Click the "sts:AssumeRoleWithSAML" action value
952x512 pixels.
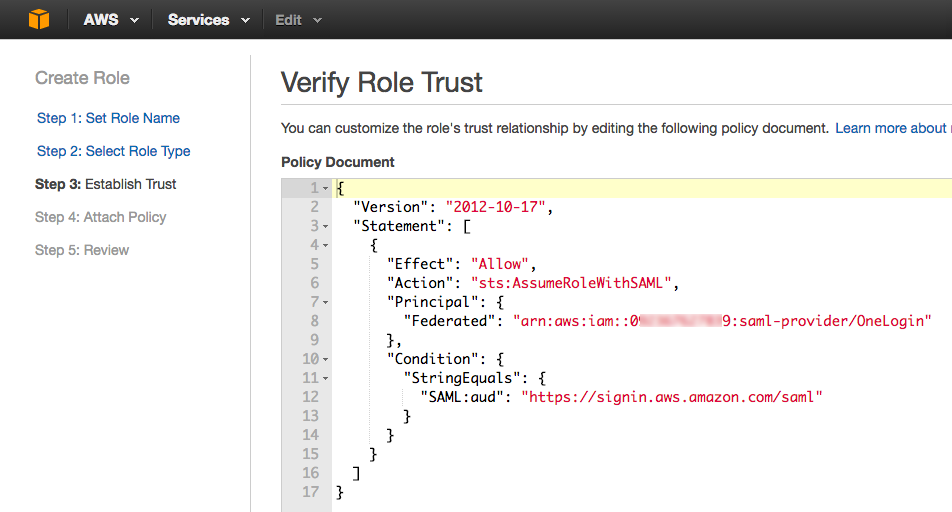tap(571, 283)
